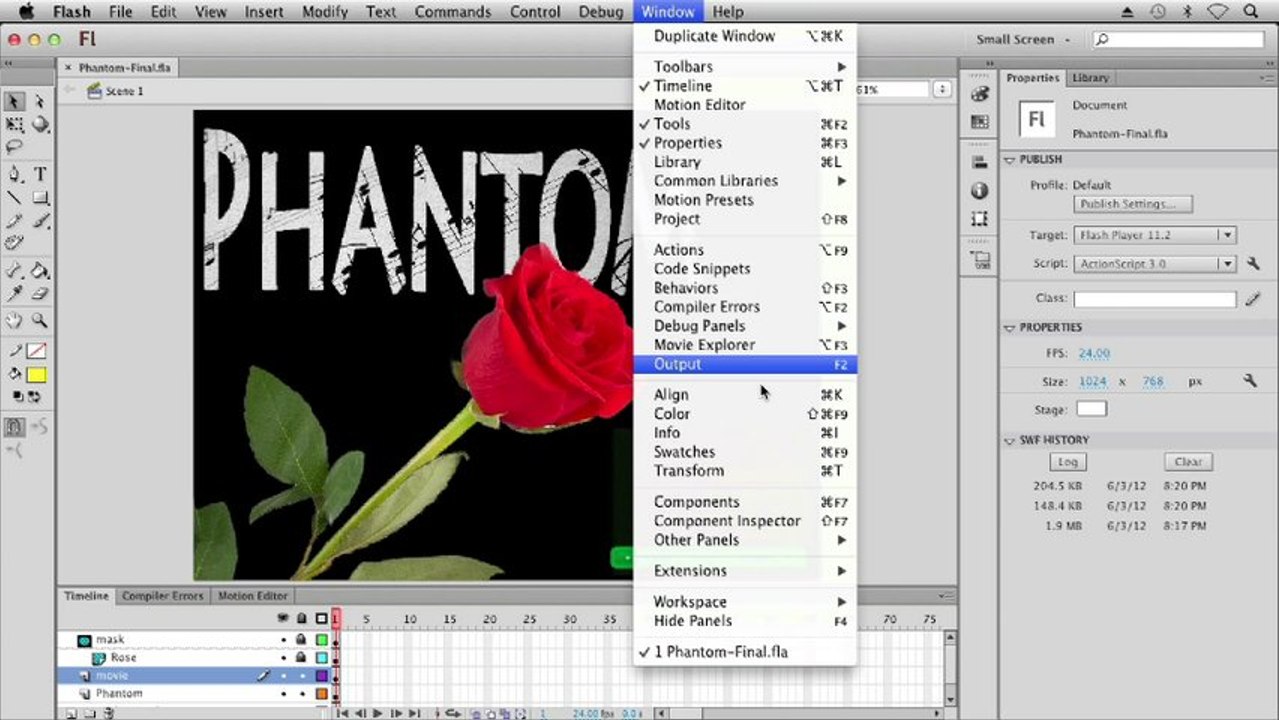Open the Align panel icon
This screenshot has height=720, width=1279.
click(979, 162)
